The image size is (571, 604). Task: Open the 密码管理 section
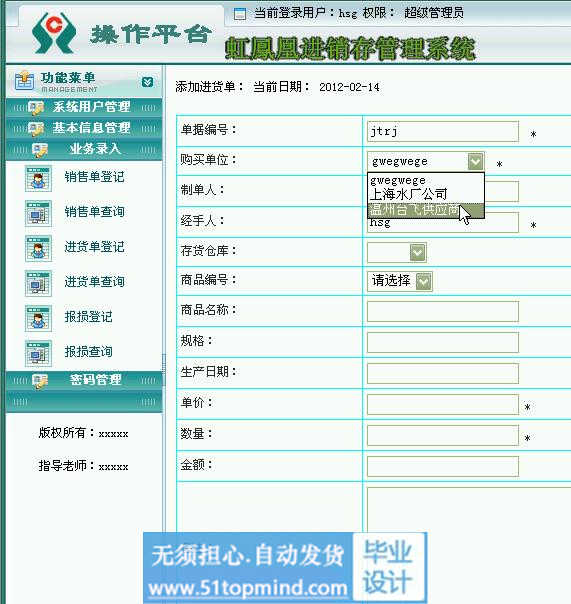pos(84,380)
